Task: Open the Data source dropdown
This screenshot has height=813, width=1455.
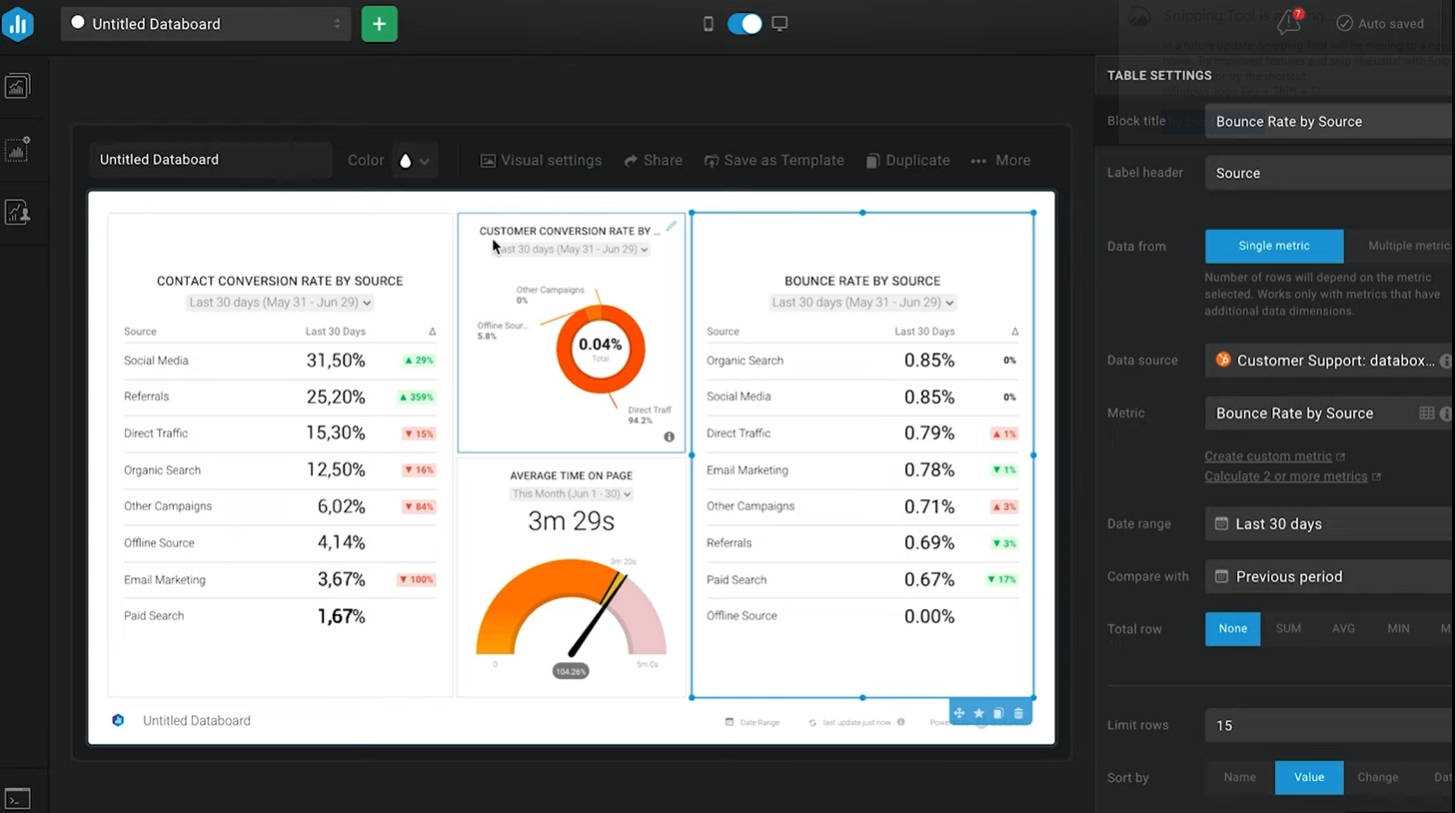Action: coord(1329,361)
